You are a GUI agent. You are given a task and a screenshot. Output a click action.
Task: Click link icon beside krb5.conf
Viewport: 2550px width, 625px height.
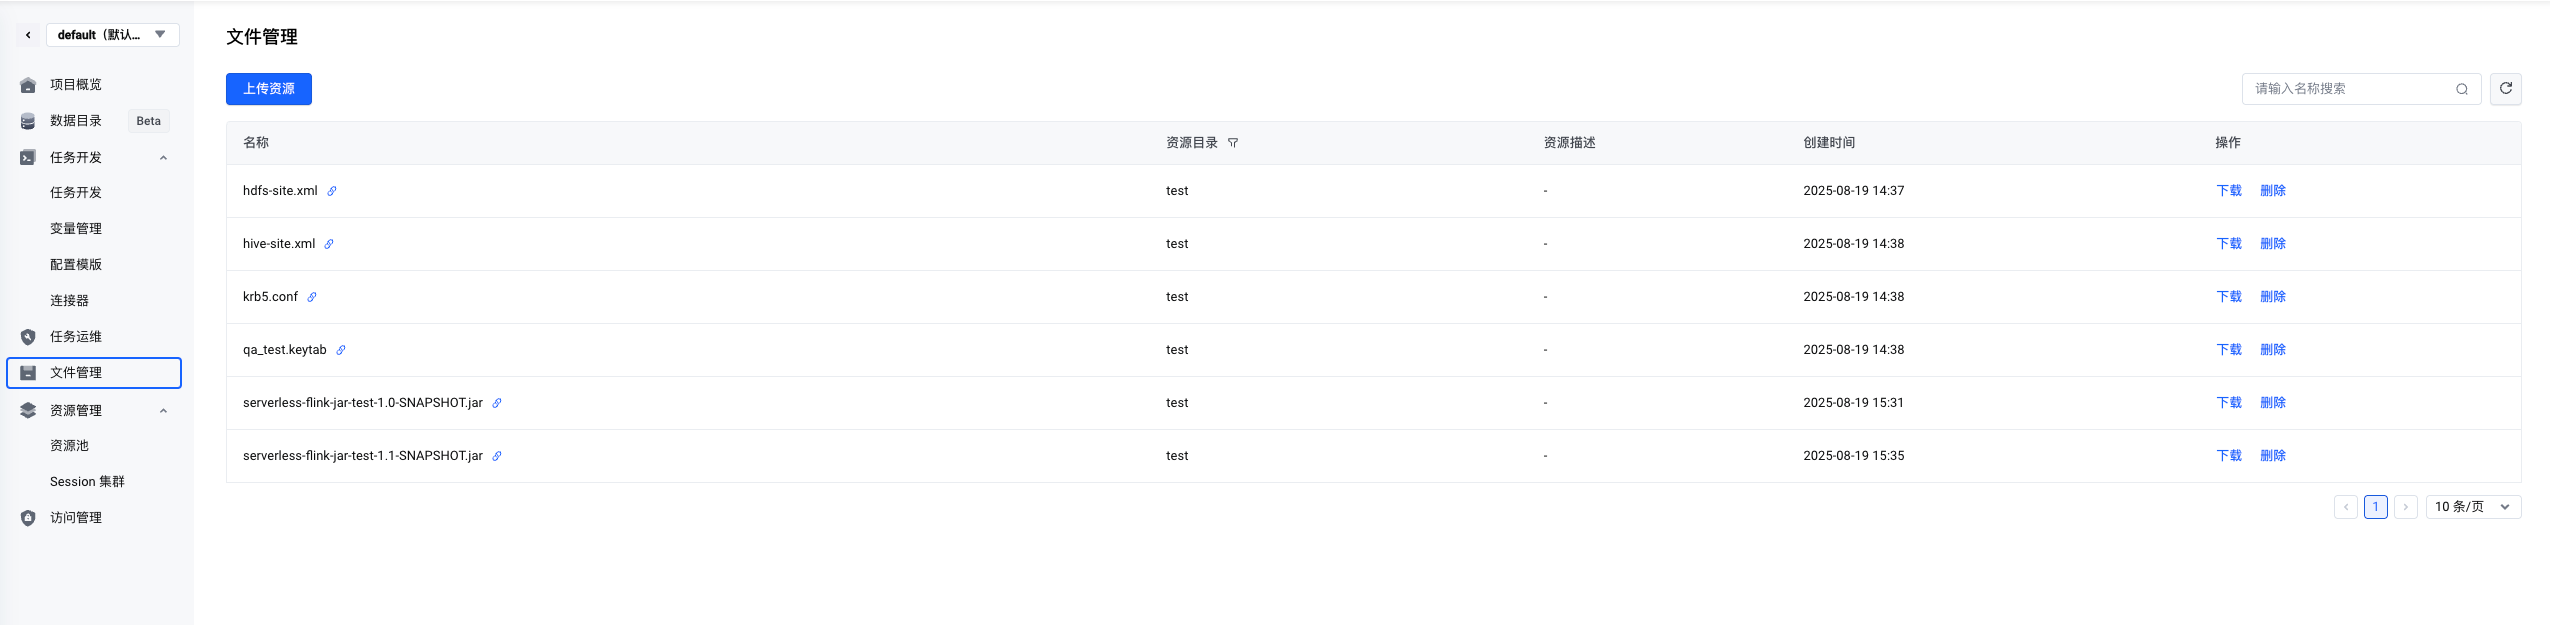tap(312, 297)
